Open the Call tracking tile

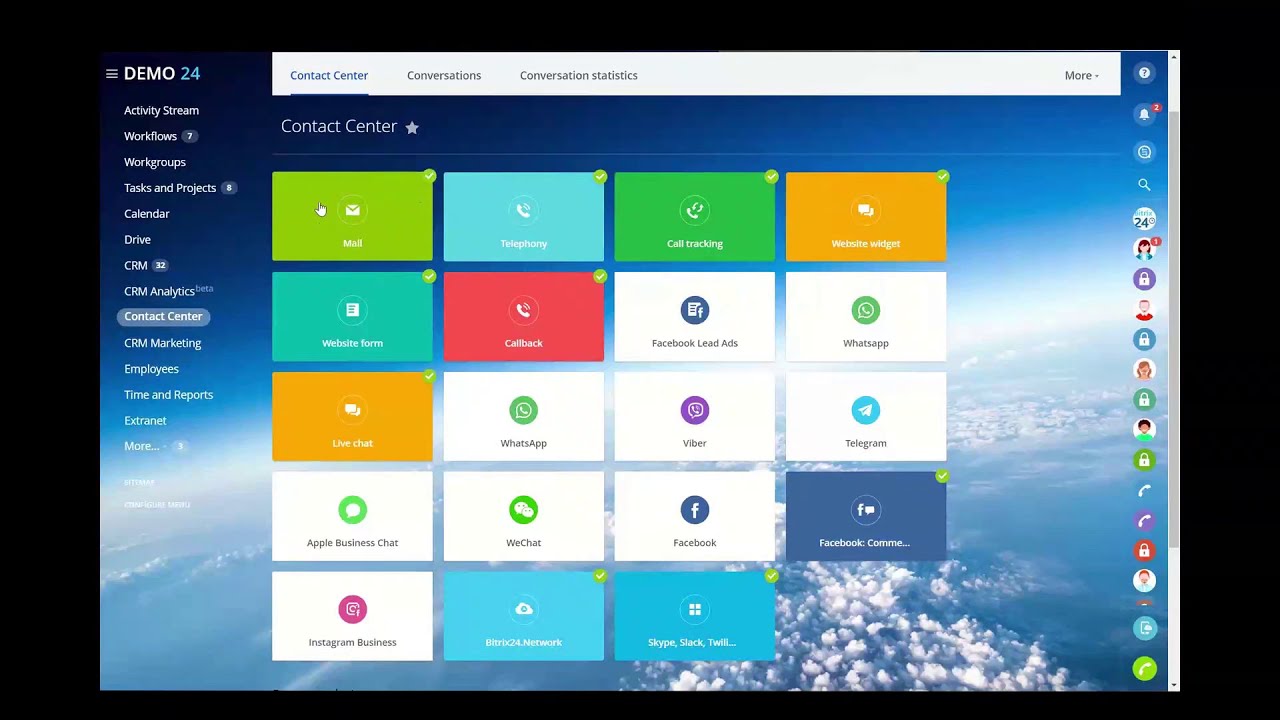(x=694, y=216)
